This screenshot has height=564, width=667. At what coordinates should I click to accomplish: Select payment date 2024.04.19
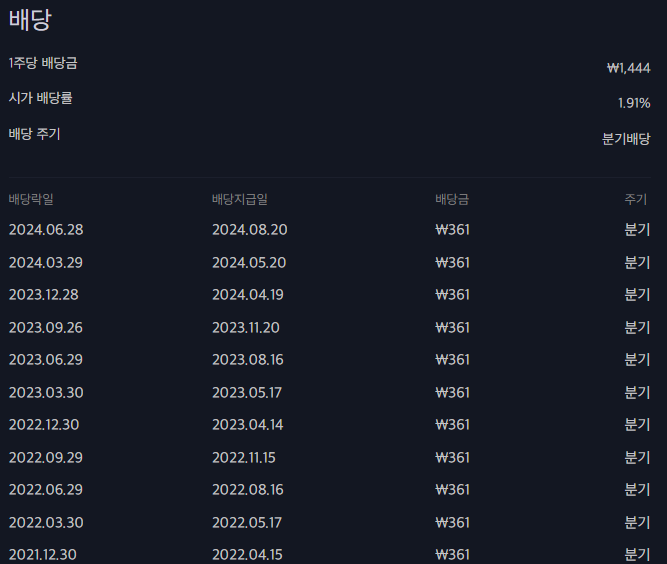pos(248,295)
